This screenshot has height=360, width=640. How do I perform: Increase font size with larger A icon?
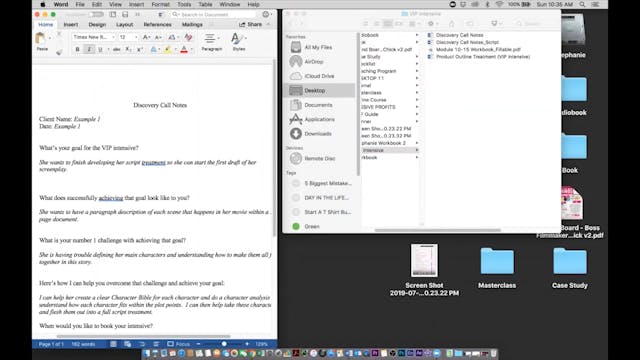146,37
